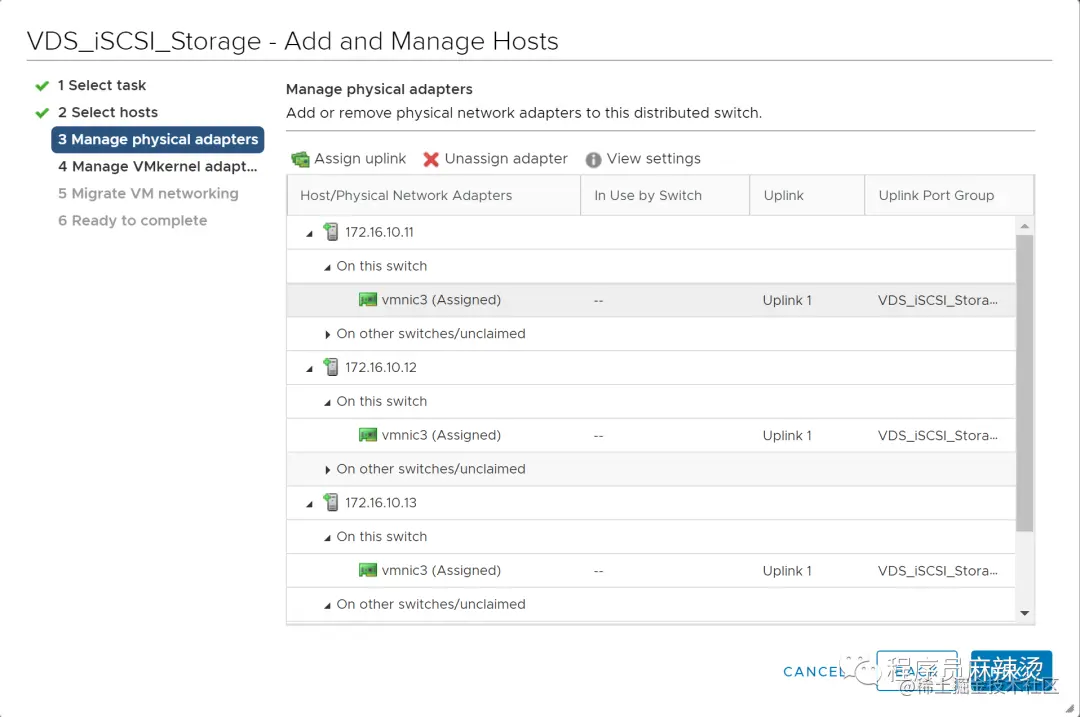Expand 'On other switches/unclaimed' under 172.16.10.11

tap(327, 334)
